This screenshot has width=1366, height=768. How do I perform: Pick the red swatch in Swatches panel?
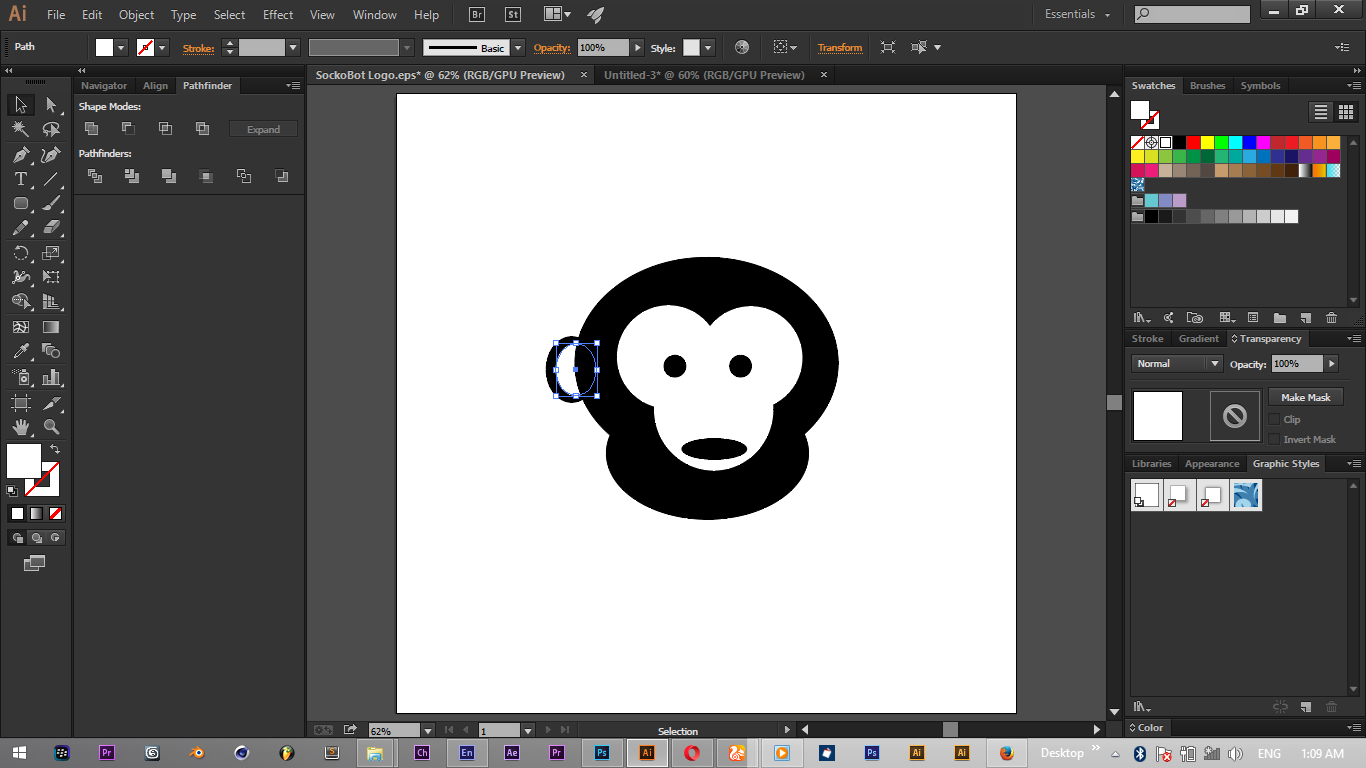pos(1193,142)
